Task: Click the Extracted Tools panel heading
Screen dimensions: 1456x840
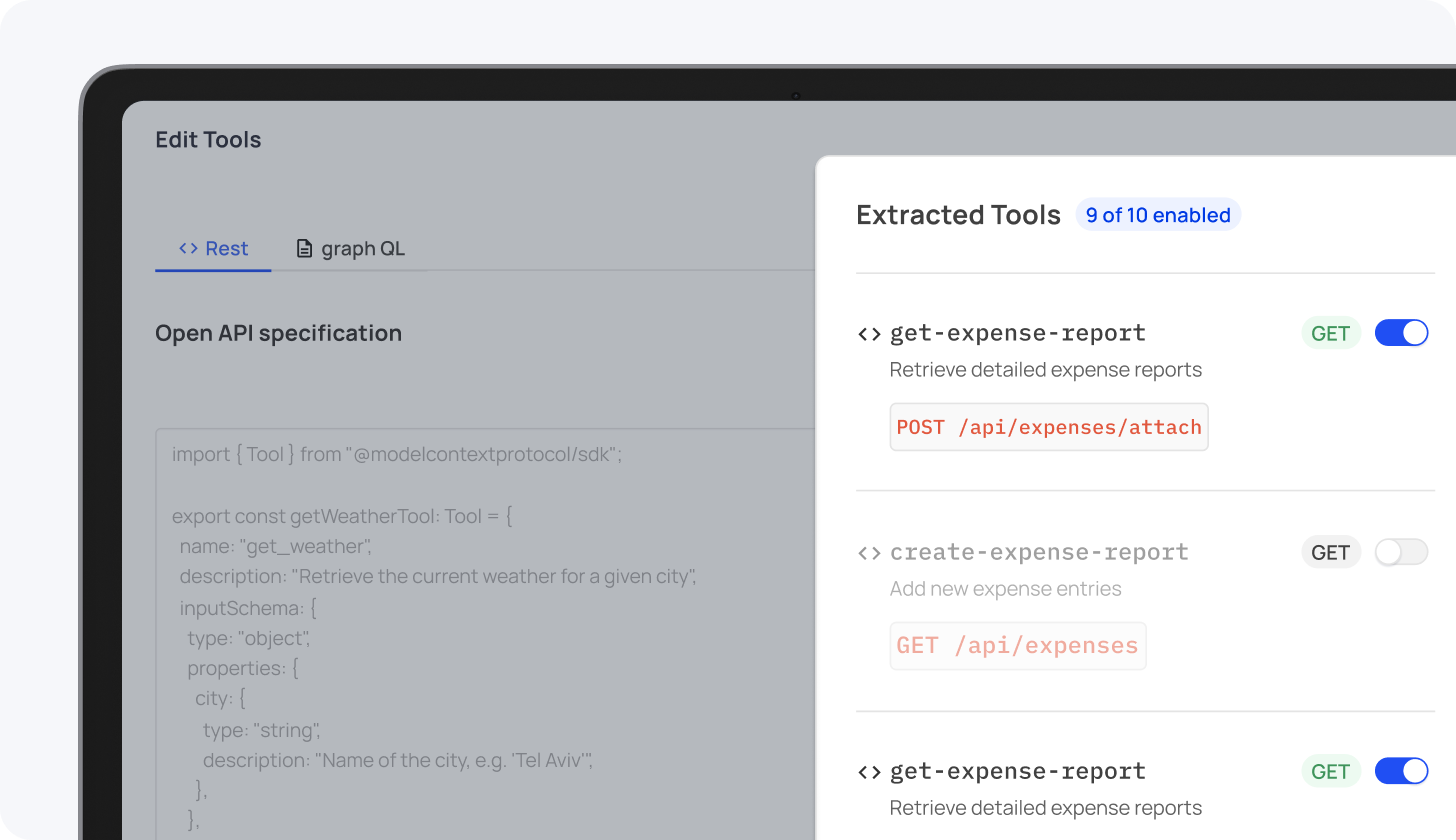Action: click(958, 215)
